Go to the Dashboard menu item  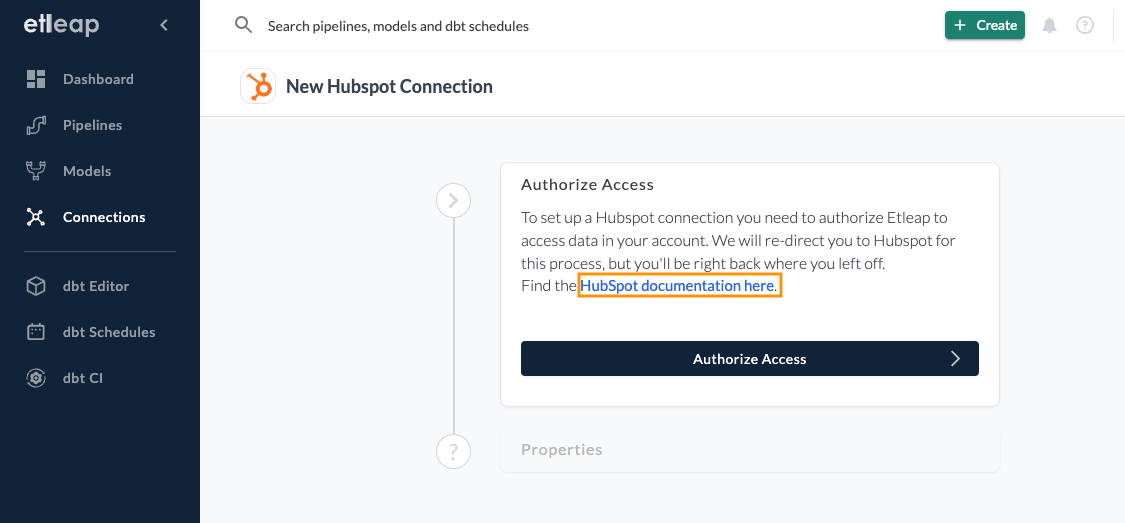point(98,79)
